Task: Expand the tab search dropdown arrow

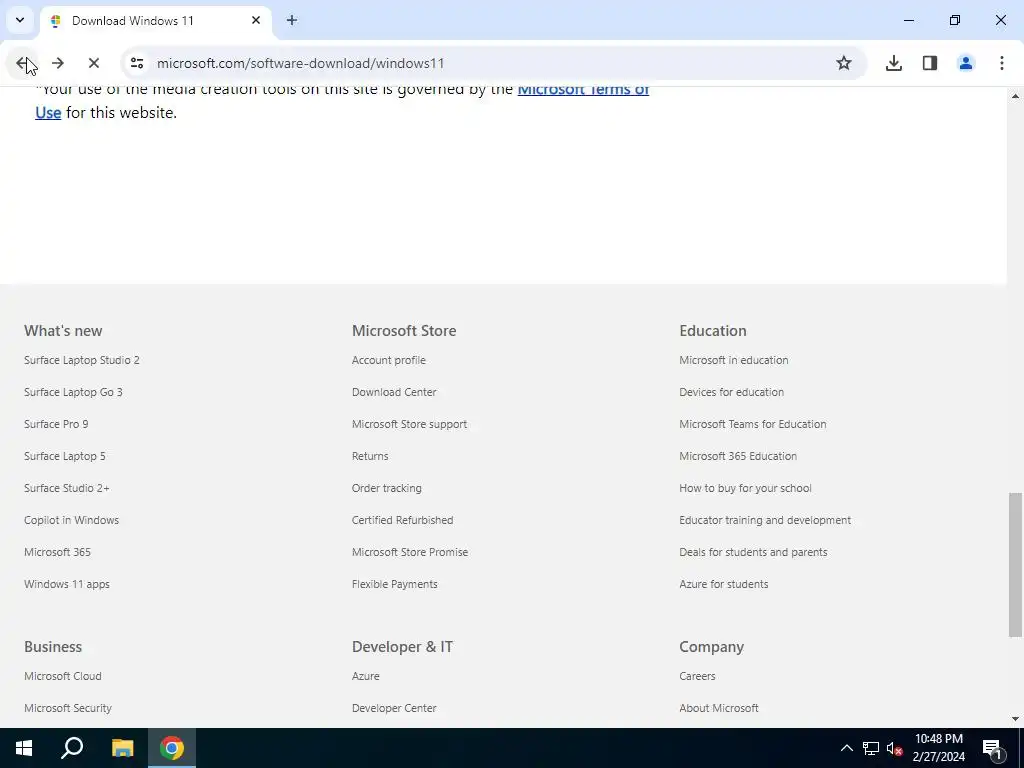Action: click(20, 20)
